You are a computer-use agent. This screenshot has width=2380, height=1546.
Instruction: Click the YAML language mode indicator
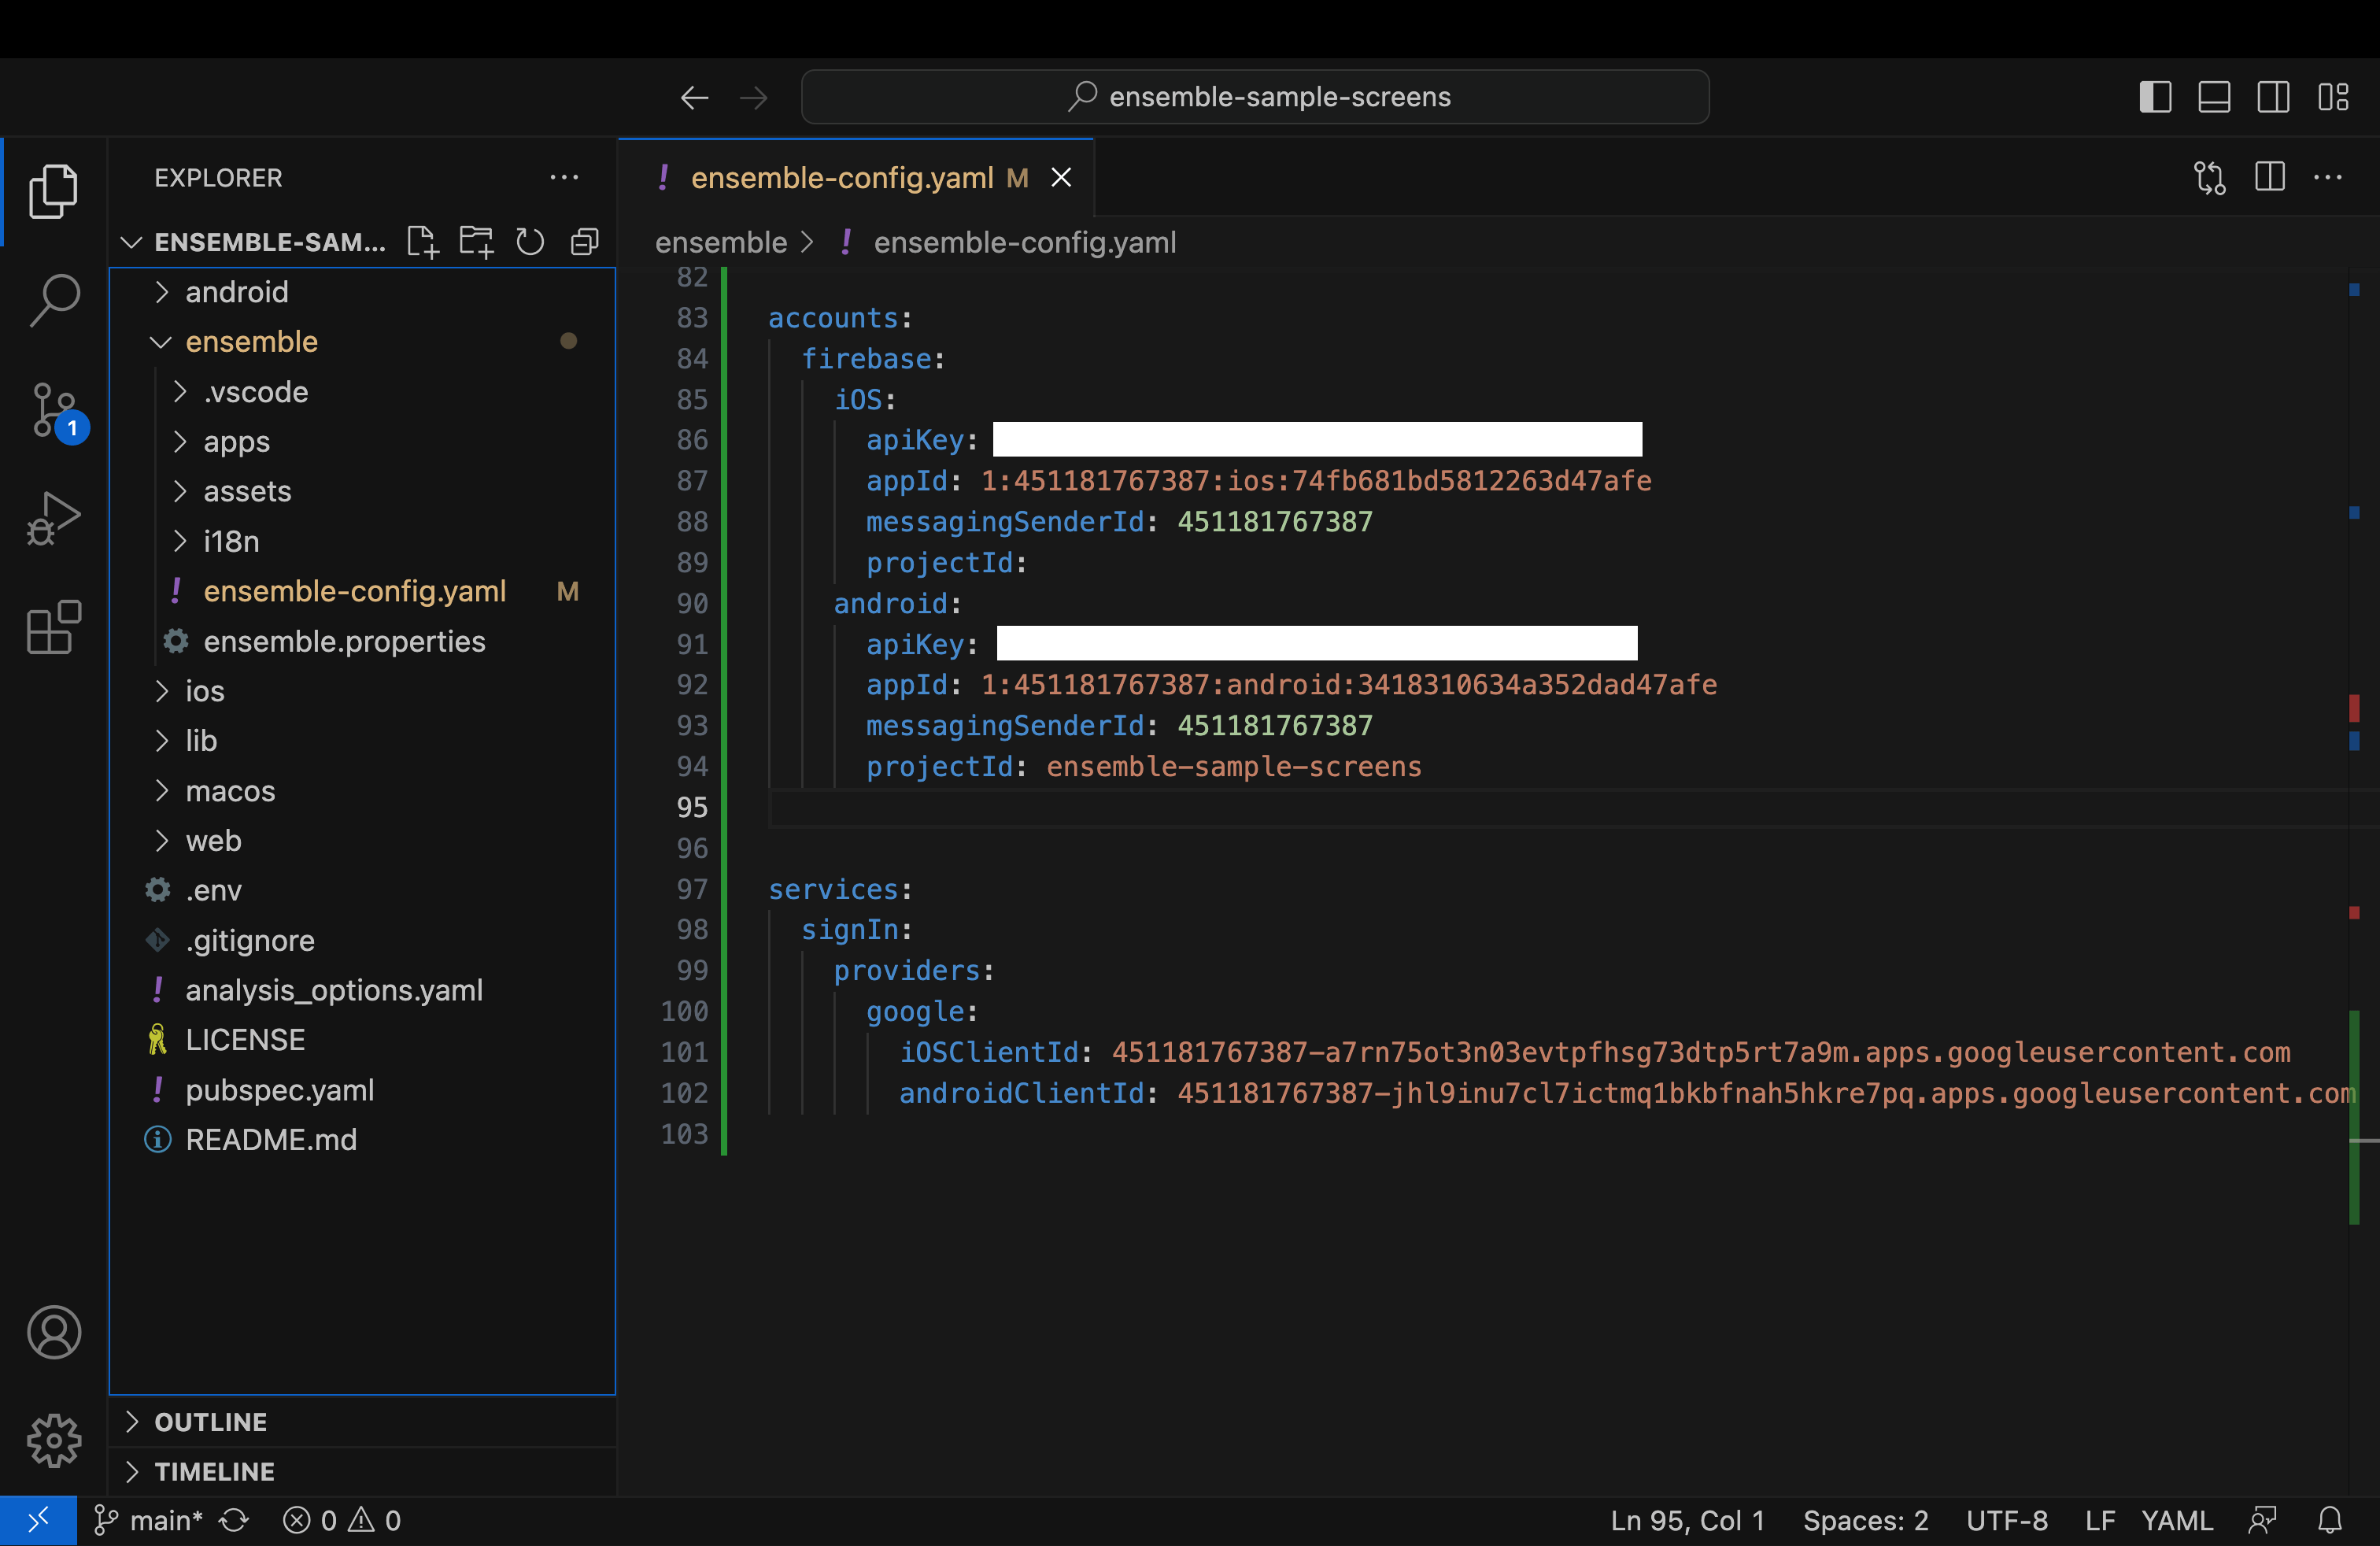pos(2176,1520)
